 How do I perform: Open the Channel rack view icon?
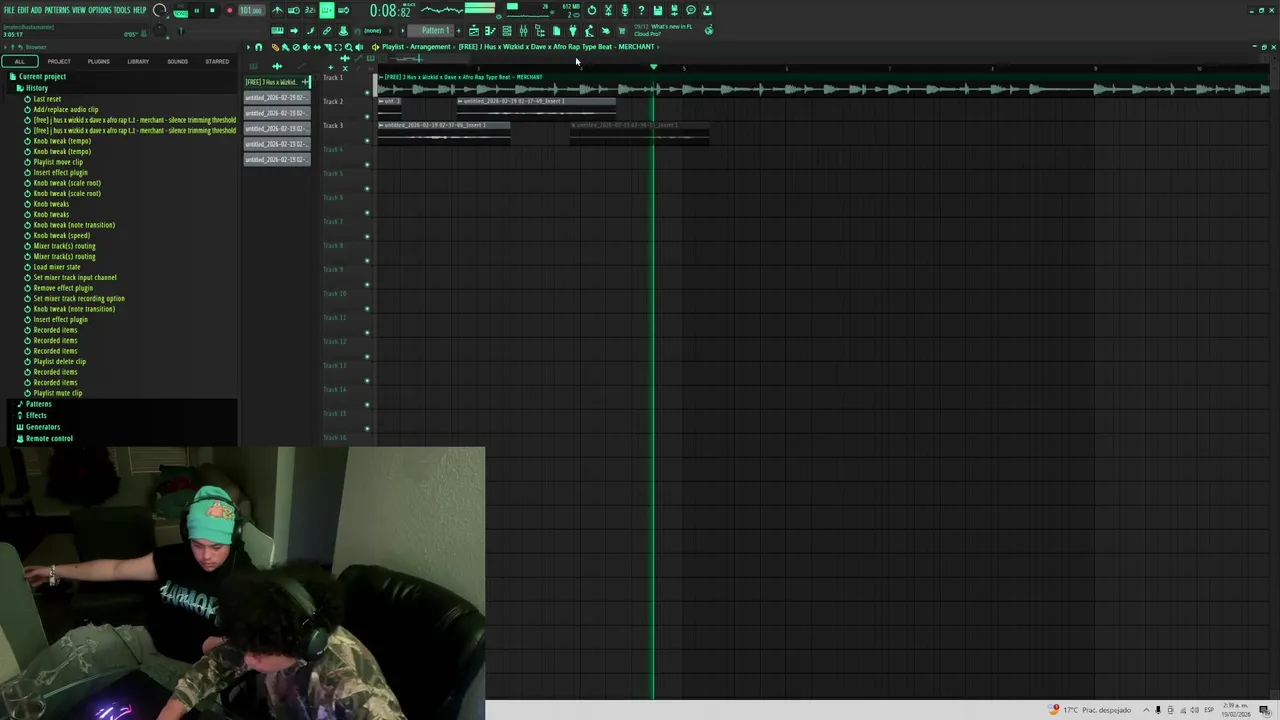pos(507,31)
